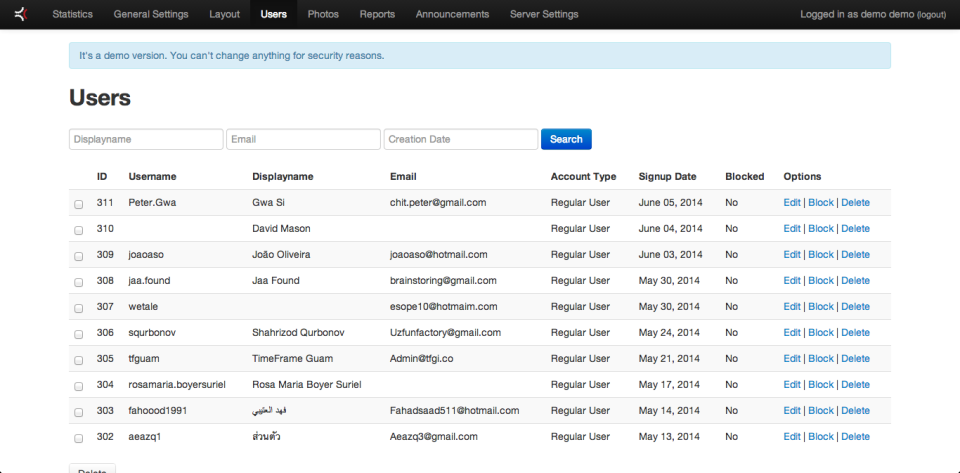Screen dimensions: 960x473
Task: Block user David Mason
Action: tap(821, 228)
